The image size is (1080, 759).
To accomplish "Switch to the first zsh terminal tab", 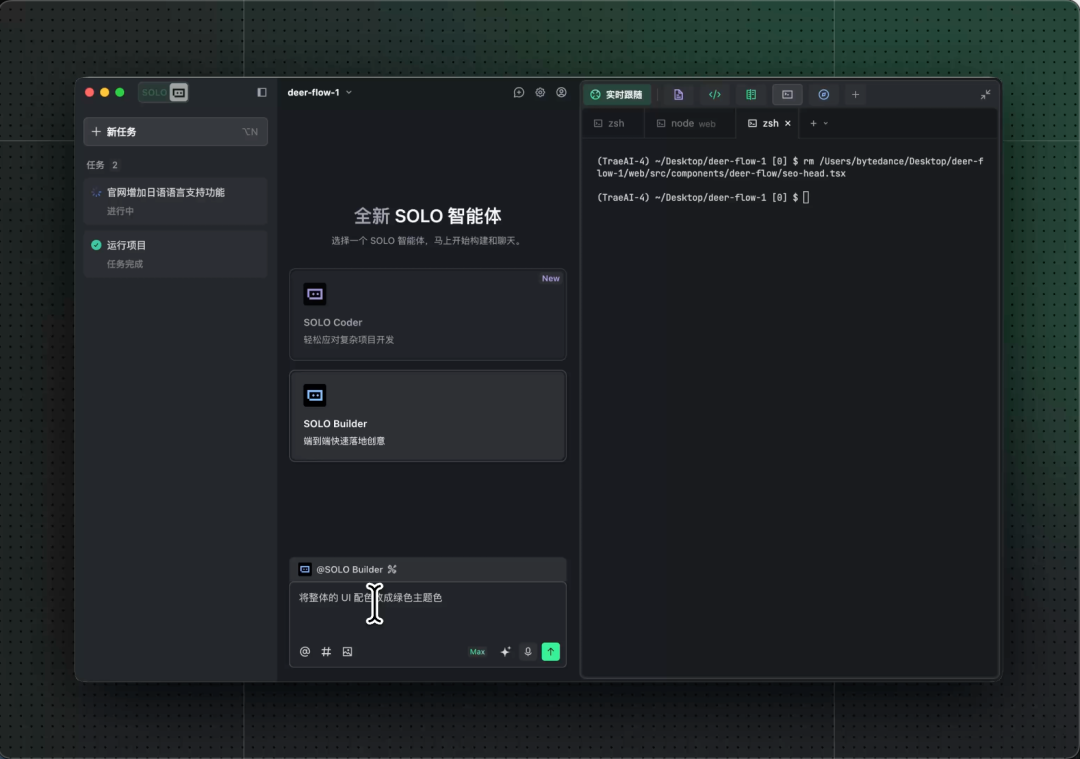I will click(610, 123).
